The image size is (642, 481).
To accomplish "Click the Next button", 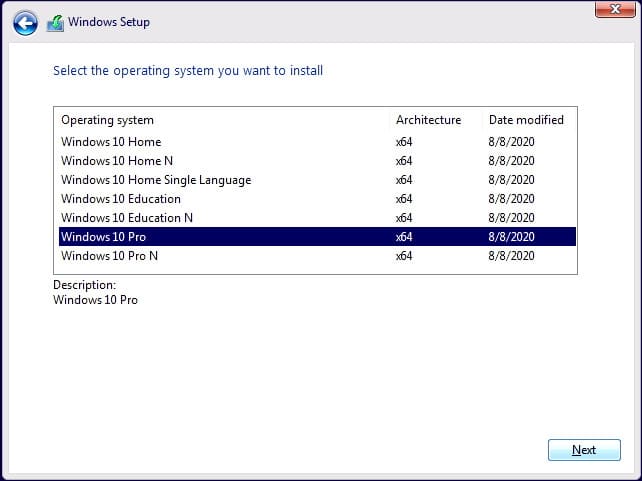I will click(x=584, y=450).
